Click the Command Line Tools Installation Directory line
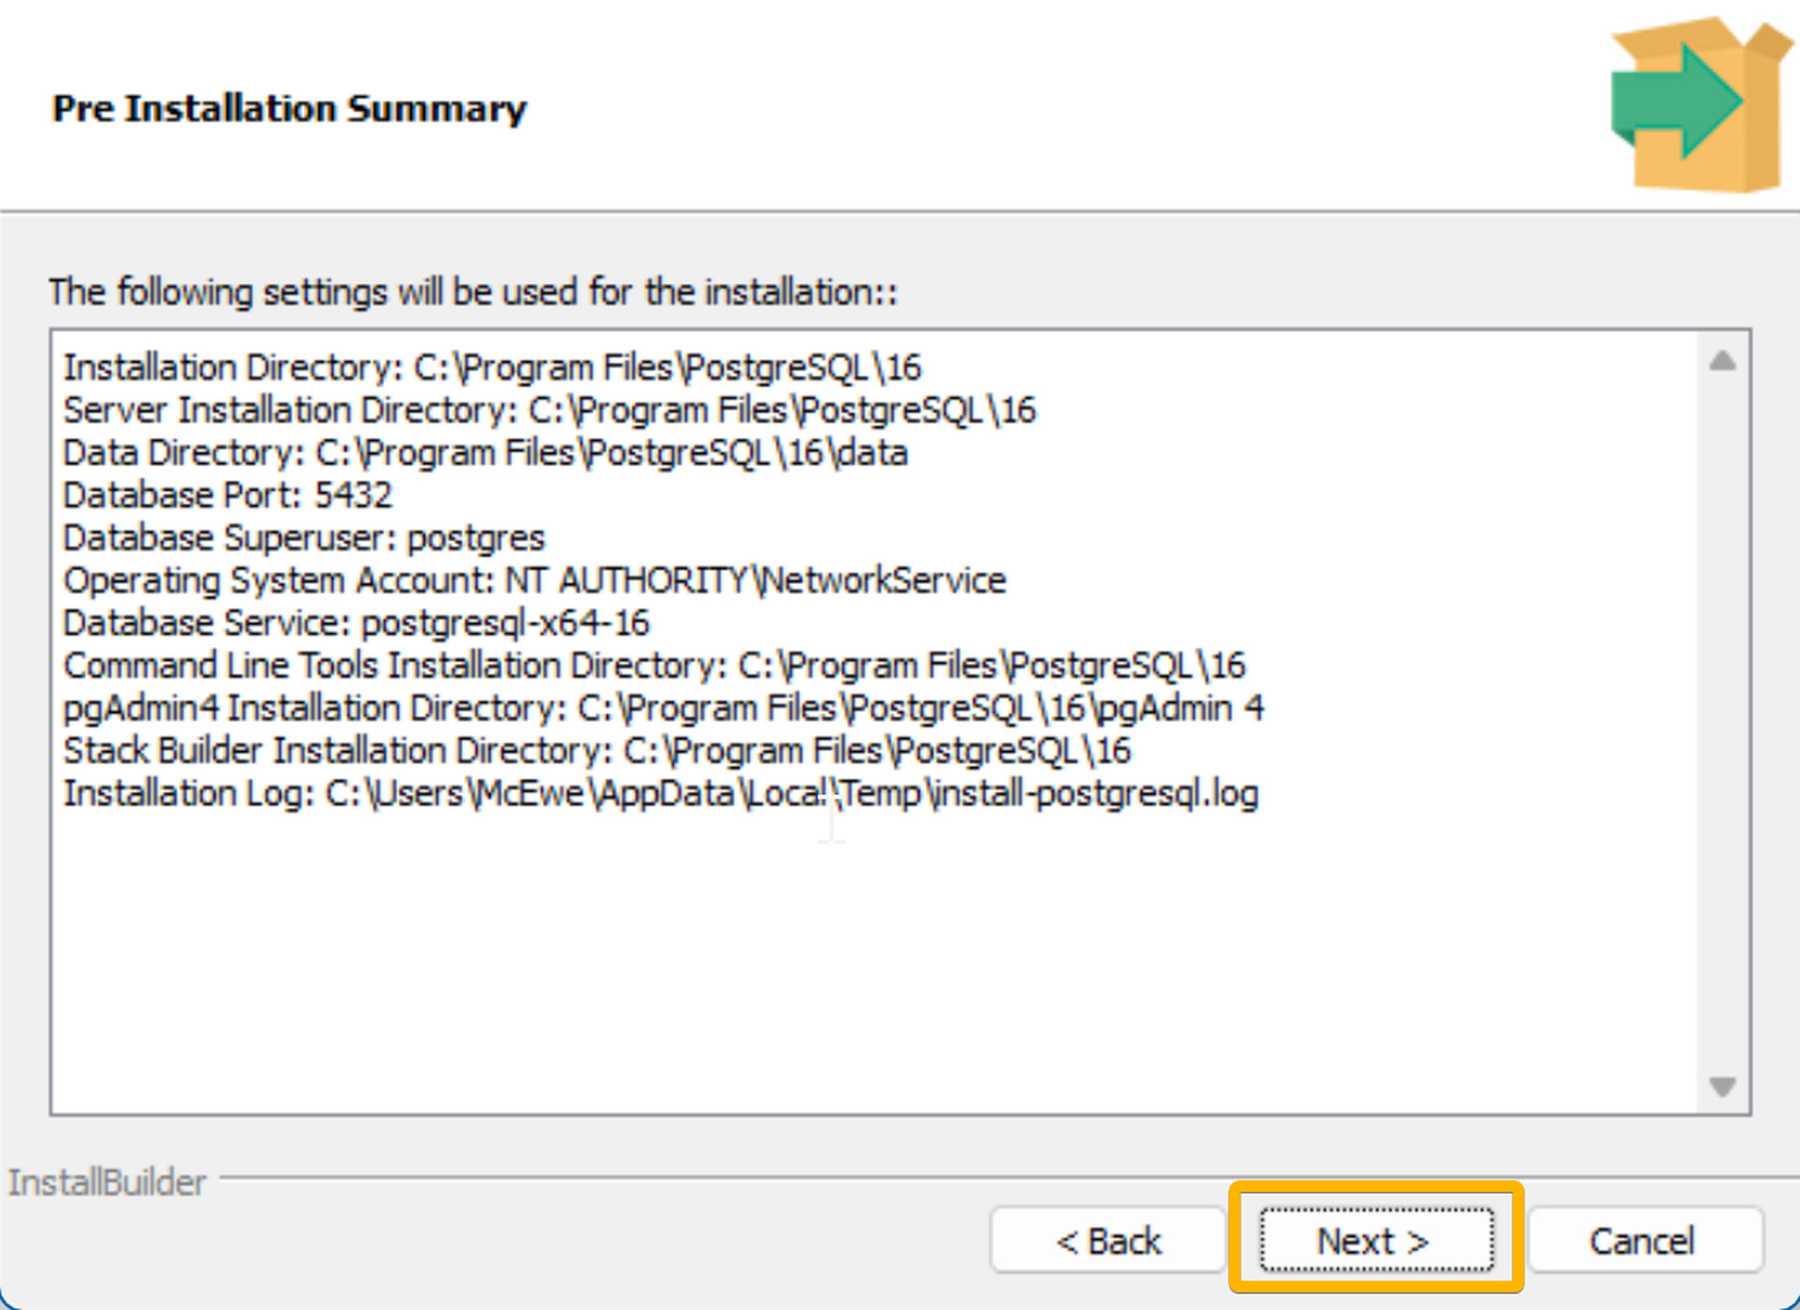This screenshot has width=1800, height=1310. click(x=655, y=665)
